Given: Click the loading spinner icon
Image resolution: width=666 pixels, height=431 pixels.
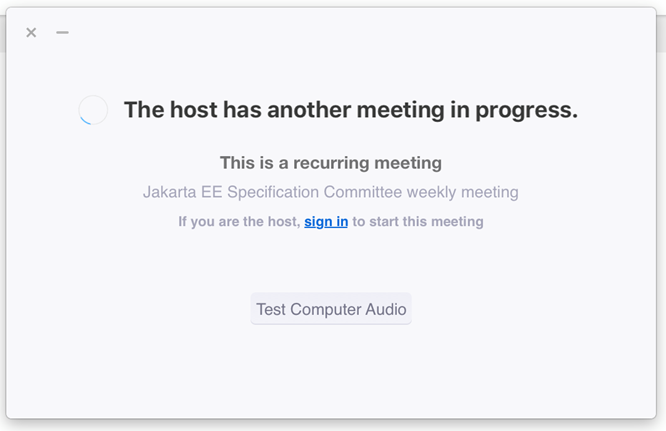Looking at the screenshot, I should point(93,110).
